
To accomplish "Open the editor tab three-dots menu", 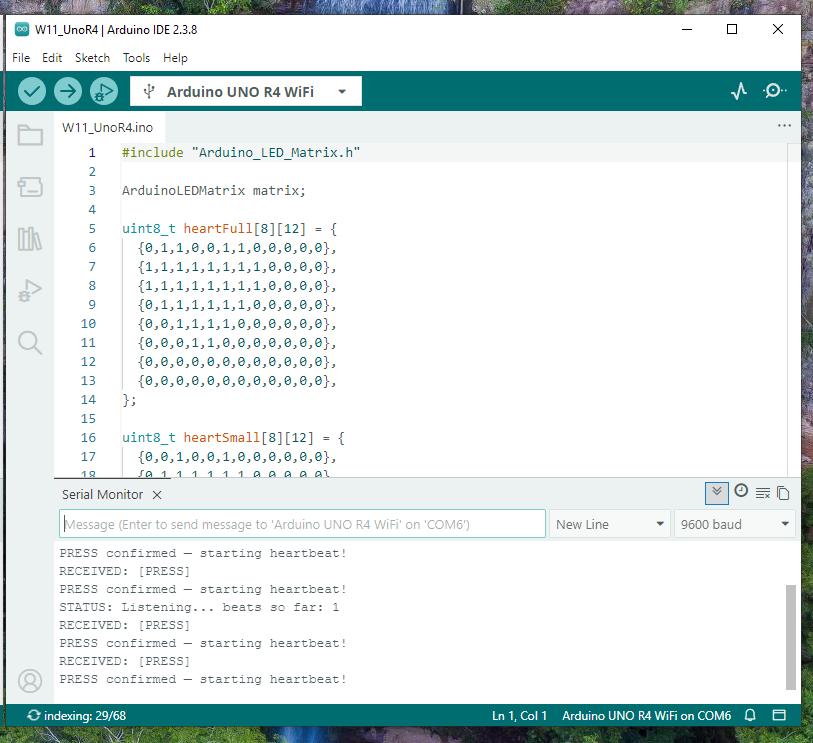I will (x=784, y=125).
